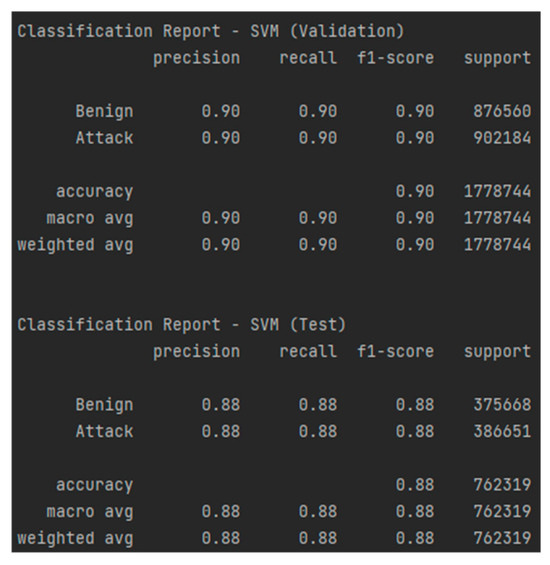Click the validation f1-score column header
550x565 pixels.
click(395, 58)
